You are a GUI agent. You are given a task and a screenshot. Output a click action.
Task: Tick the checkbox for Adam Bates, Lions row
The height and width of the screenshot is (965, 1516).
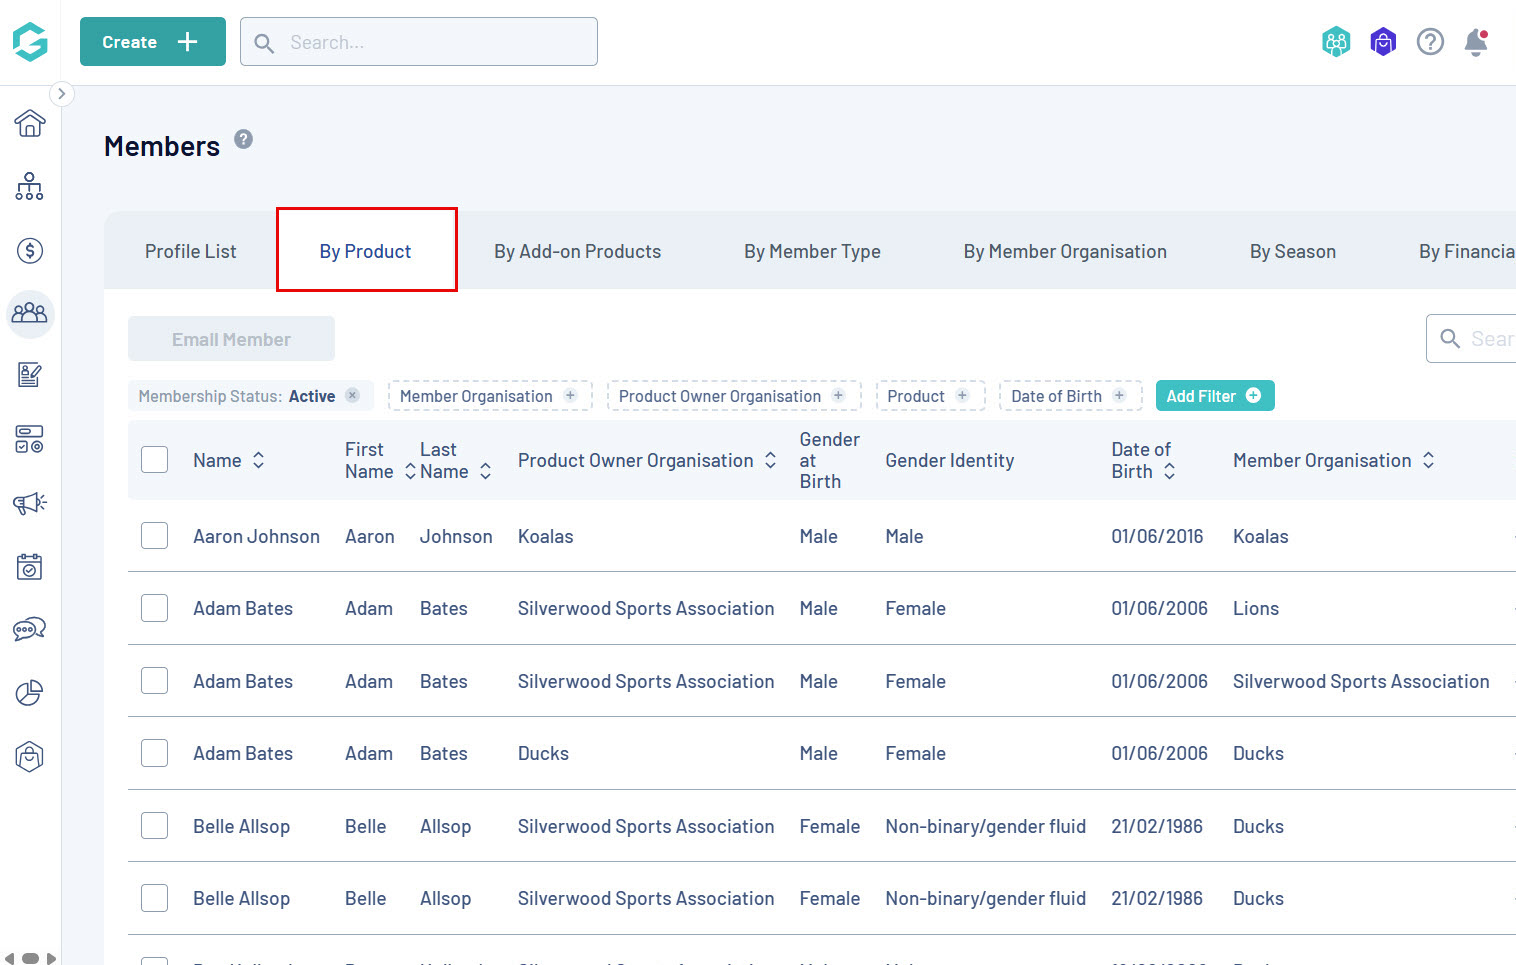point(154,608)
